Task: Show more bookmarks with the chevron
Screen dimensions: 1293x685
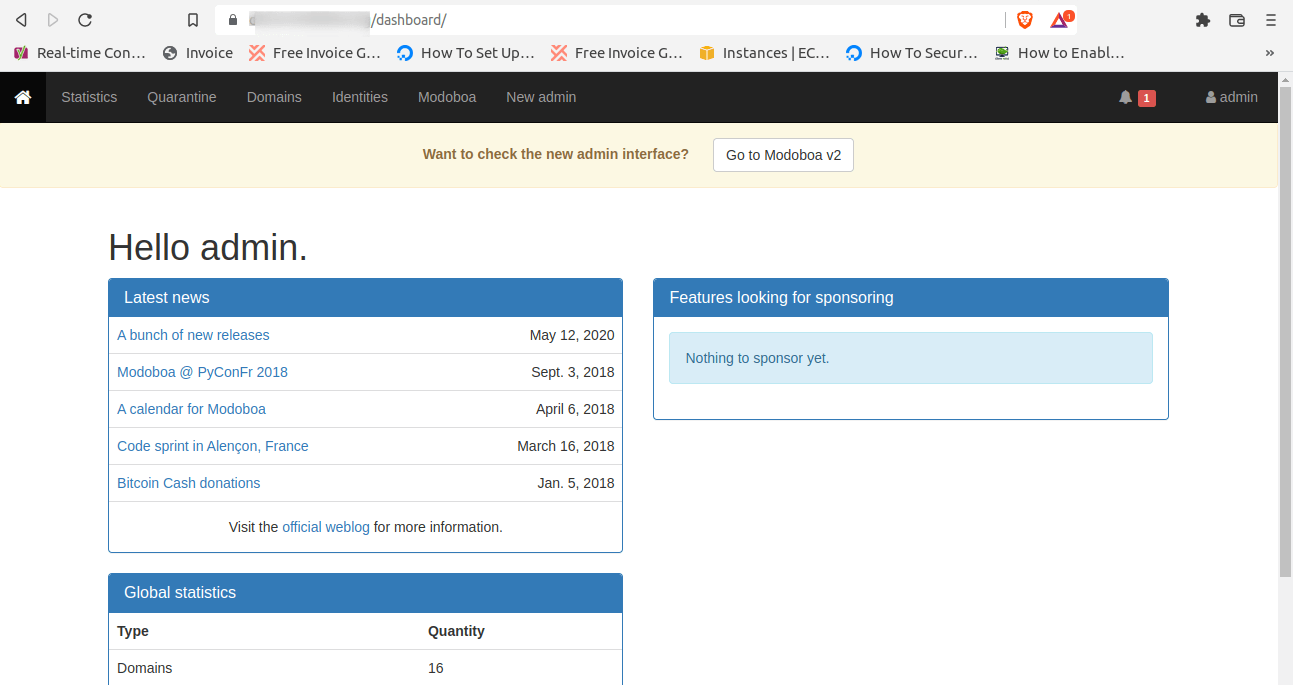Action: [x=1270, y=53]
